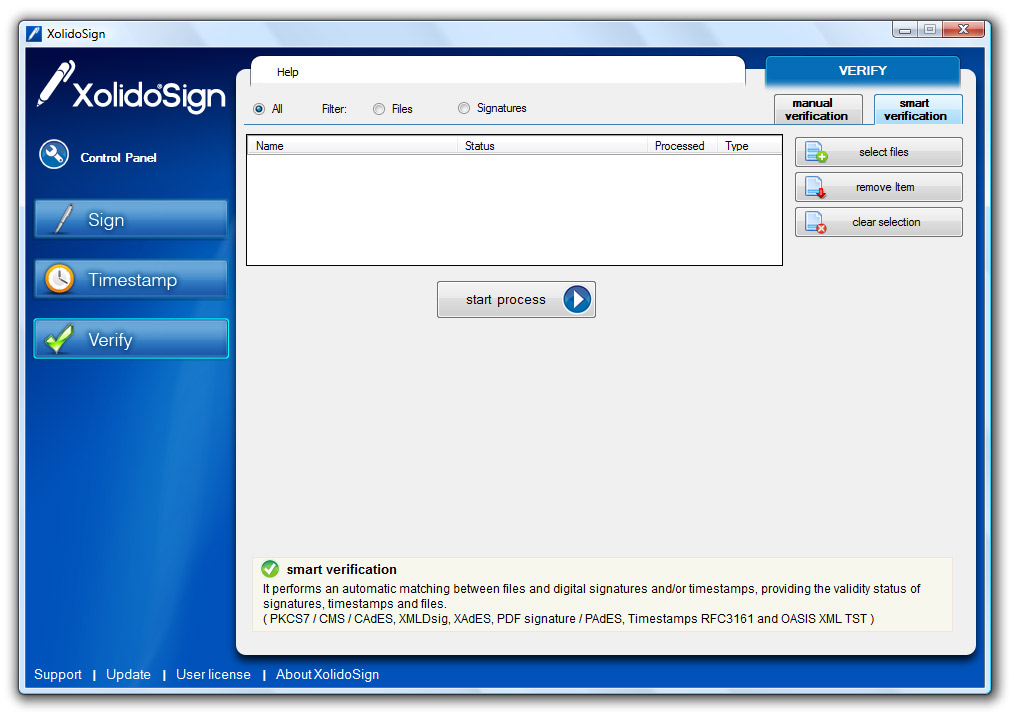
Task: Open the Control Panel text link
Action: tap(118, 158)
